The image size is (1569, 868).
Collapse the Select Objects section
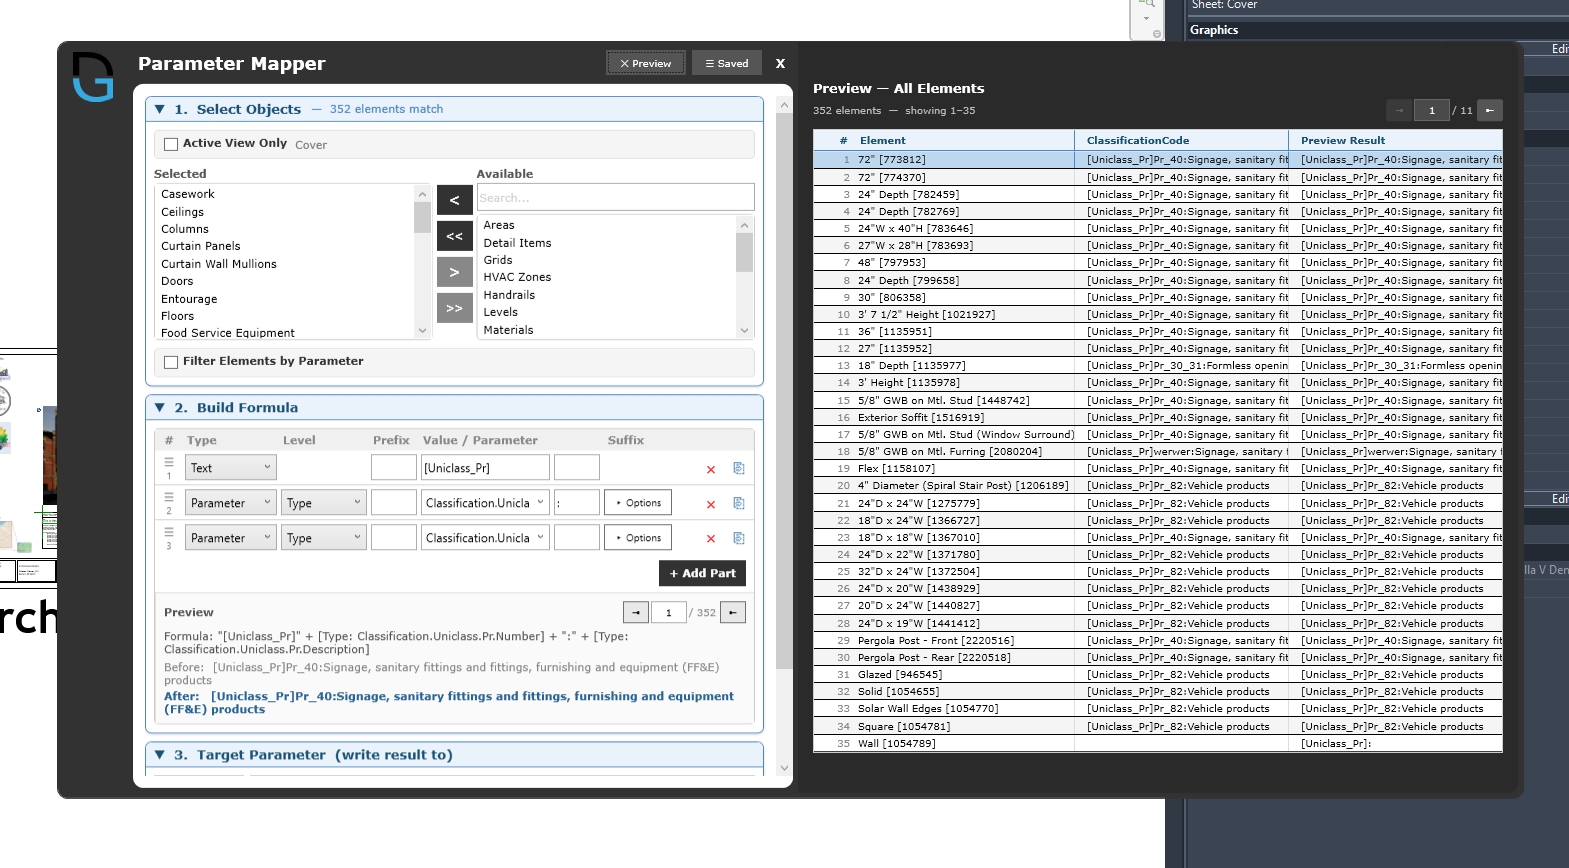[x=160, y=109]
